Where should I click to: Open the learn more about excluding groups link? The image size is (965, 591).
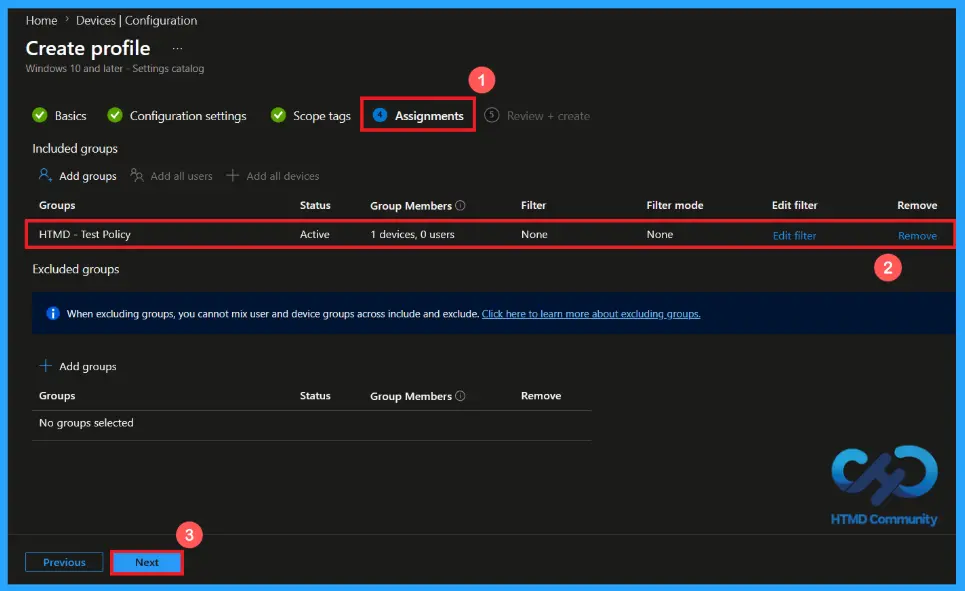click(x=591, y=314)
